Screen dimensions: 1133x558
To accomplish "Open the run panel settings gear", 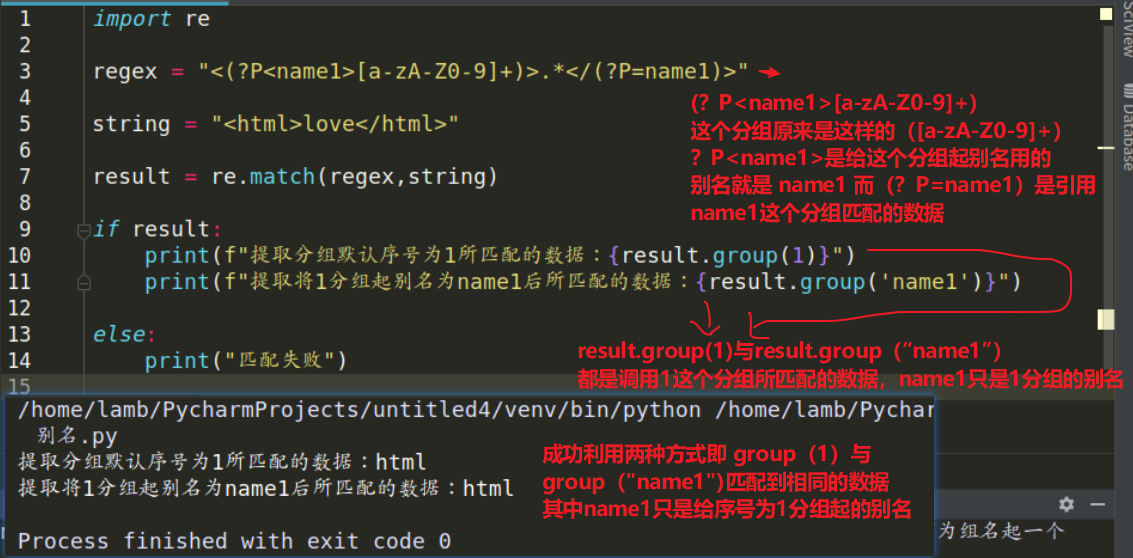I will tap(1066, 505).
